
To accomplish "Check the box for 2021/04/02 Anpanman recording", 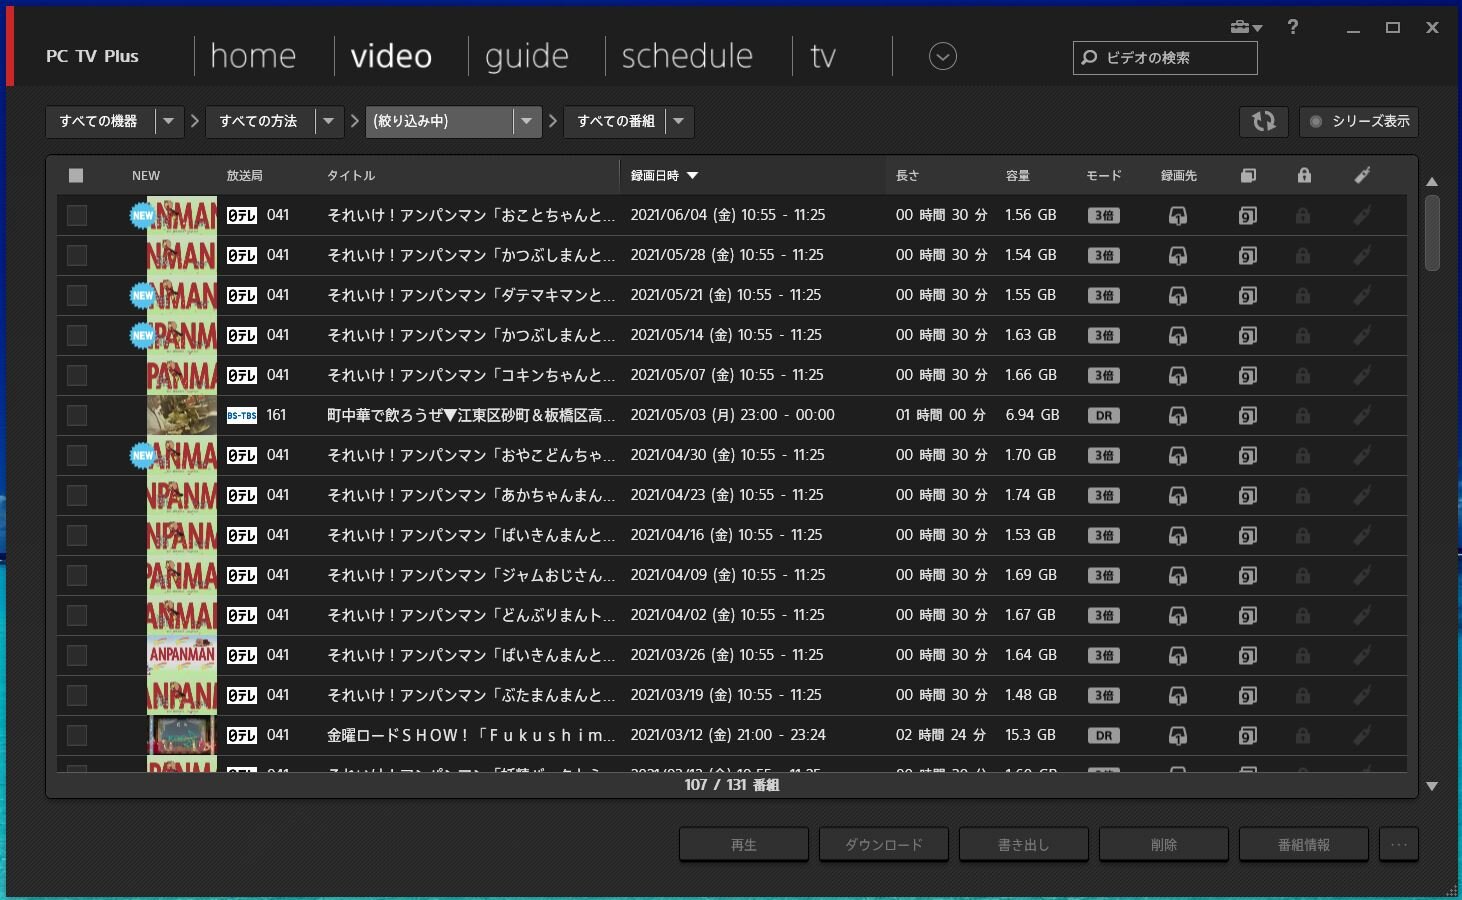I will (x=77, y=615).
